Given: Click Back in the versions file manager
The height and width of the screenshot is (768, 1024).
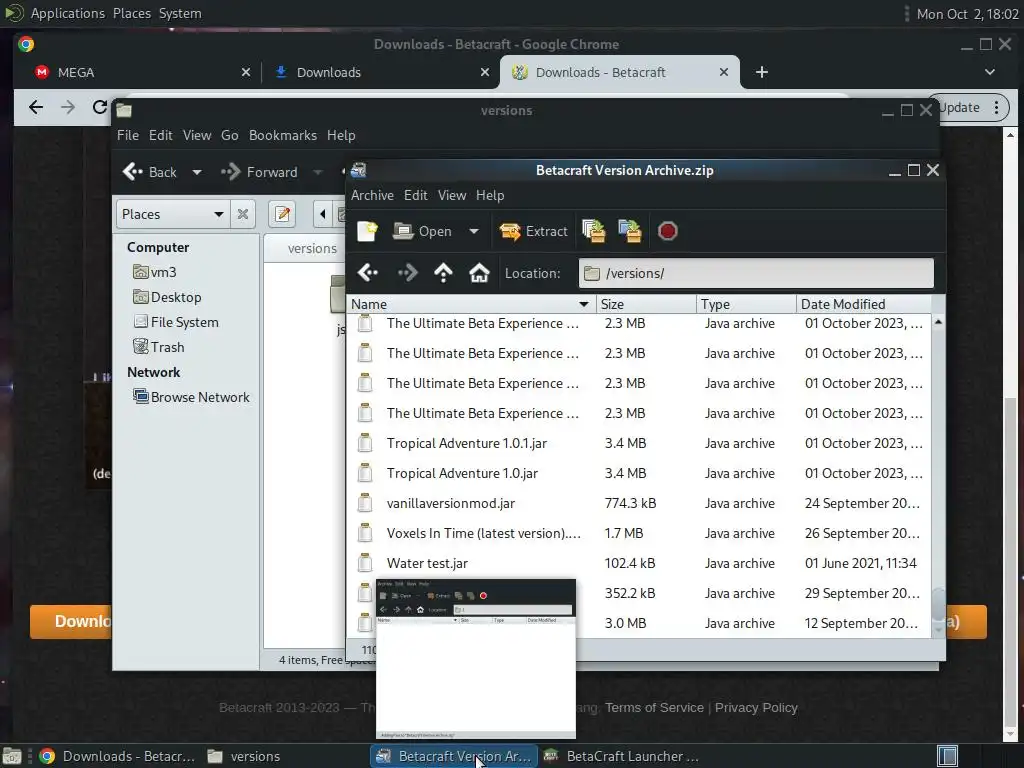Looking at the screenshot, I should point(150,172).
